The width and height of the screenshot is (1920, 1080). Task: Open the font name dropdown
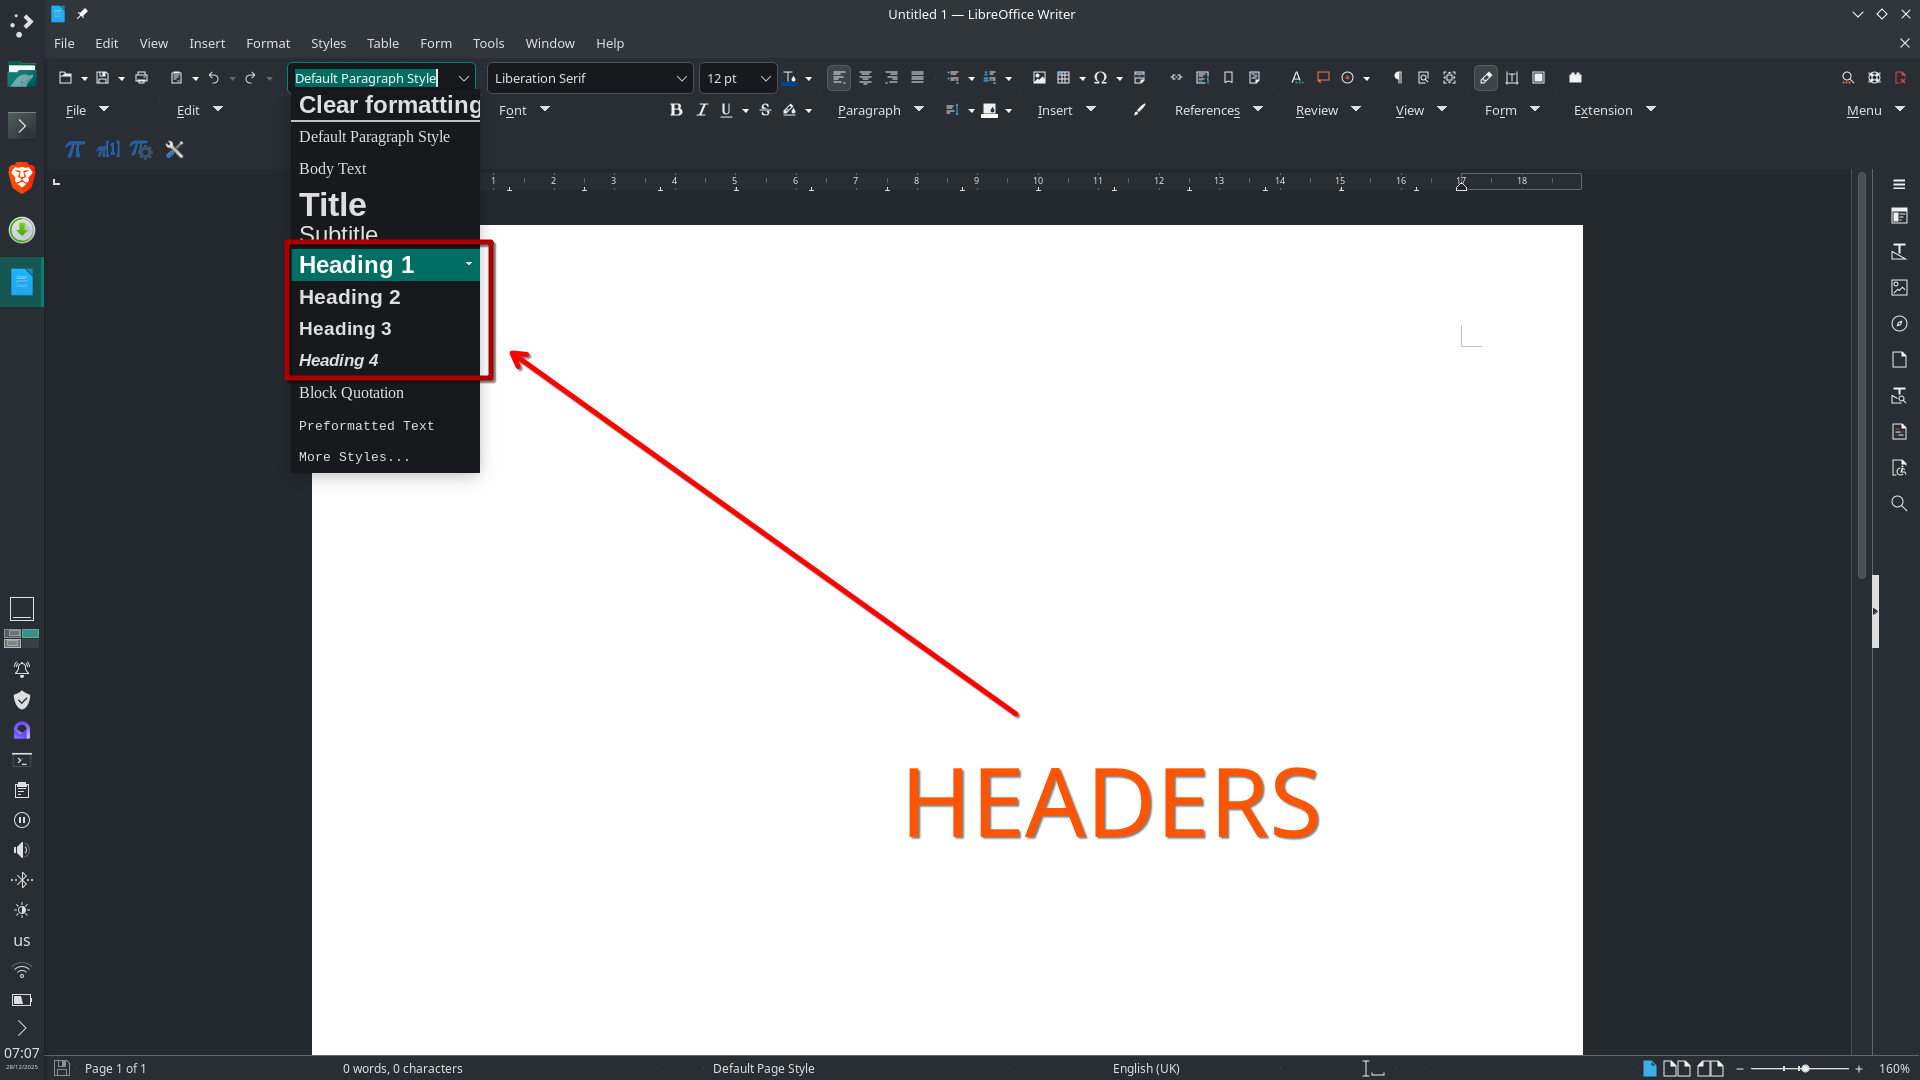point(680,78)
